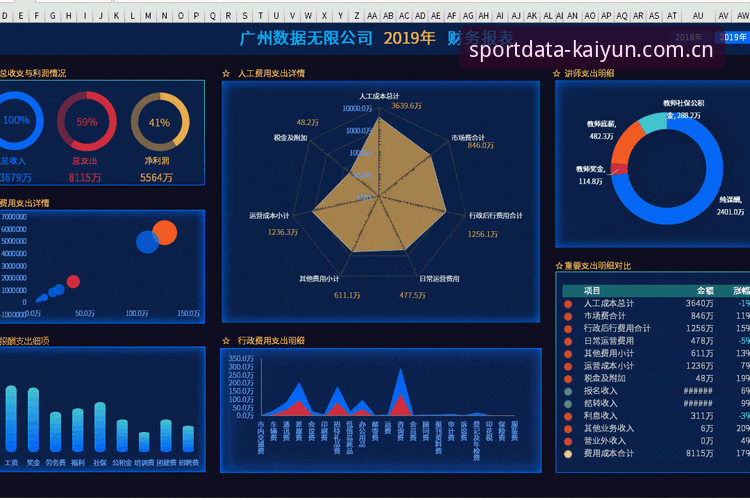Click the 846.0万 radar data label
750x500 pixels.
[480, 145]
